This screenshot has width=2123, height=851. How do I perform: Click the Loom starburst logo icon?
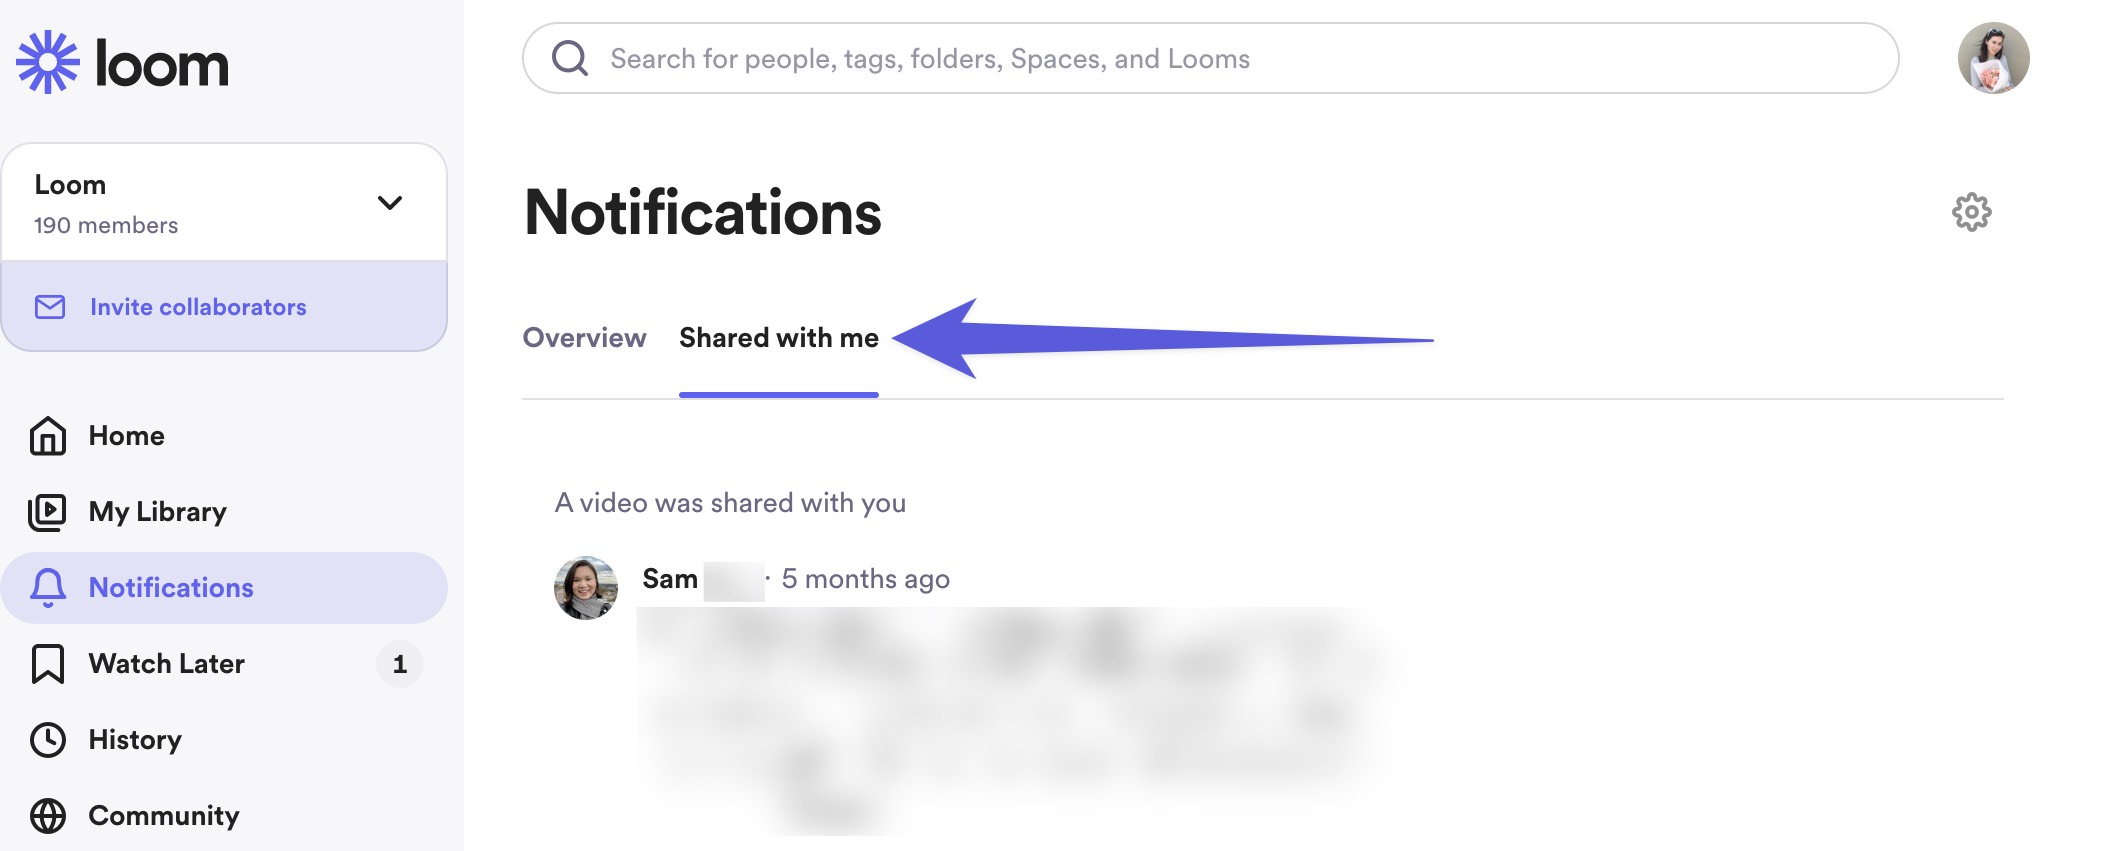[47, 62]
